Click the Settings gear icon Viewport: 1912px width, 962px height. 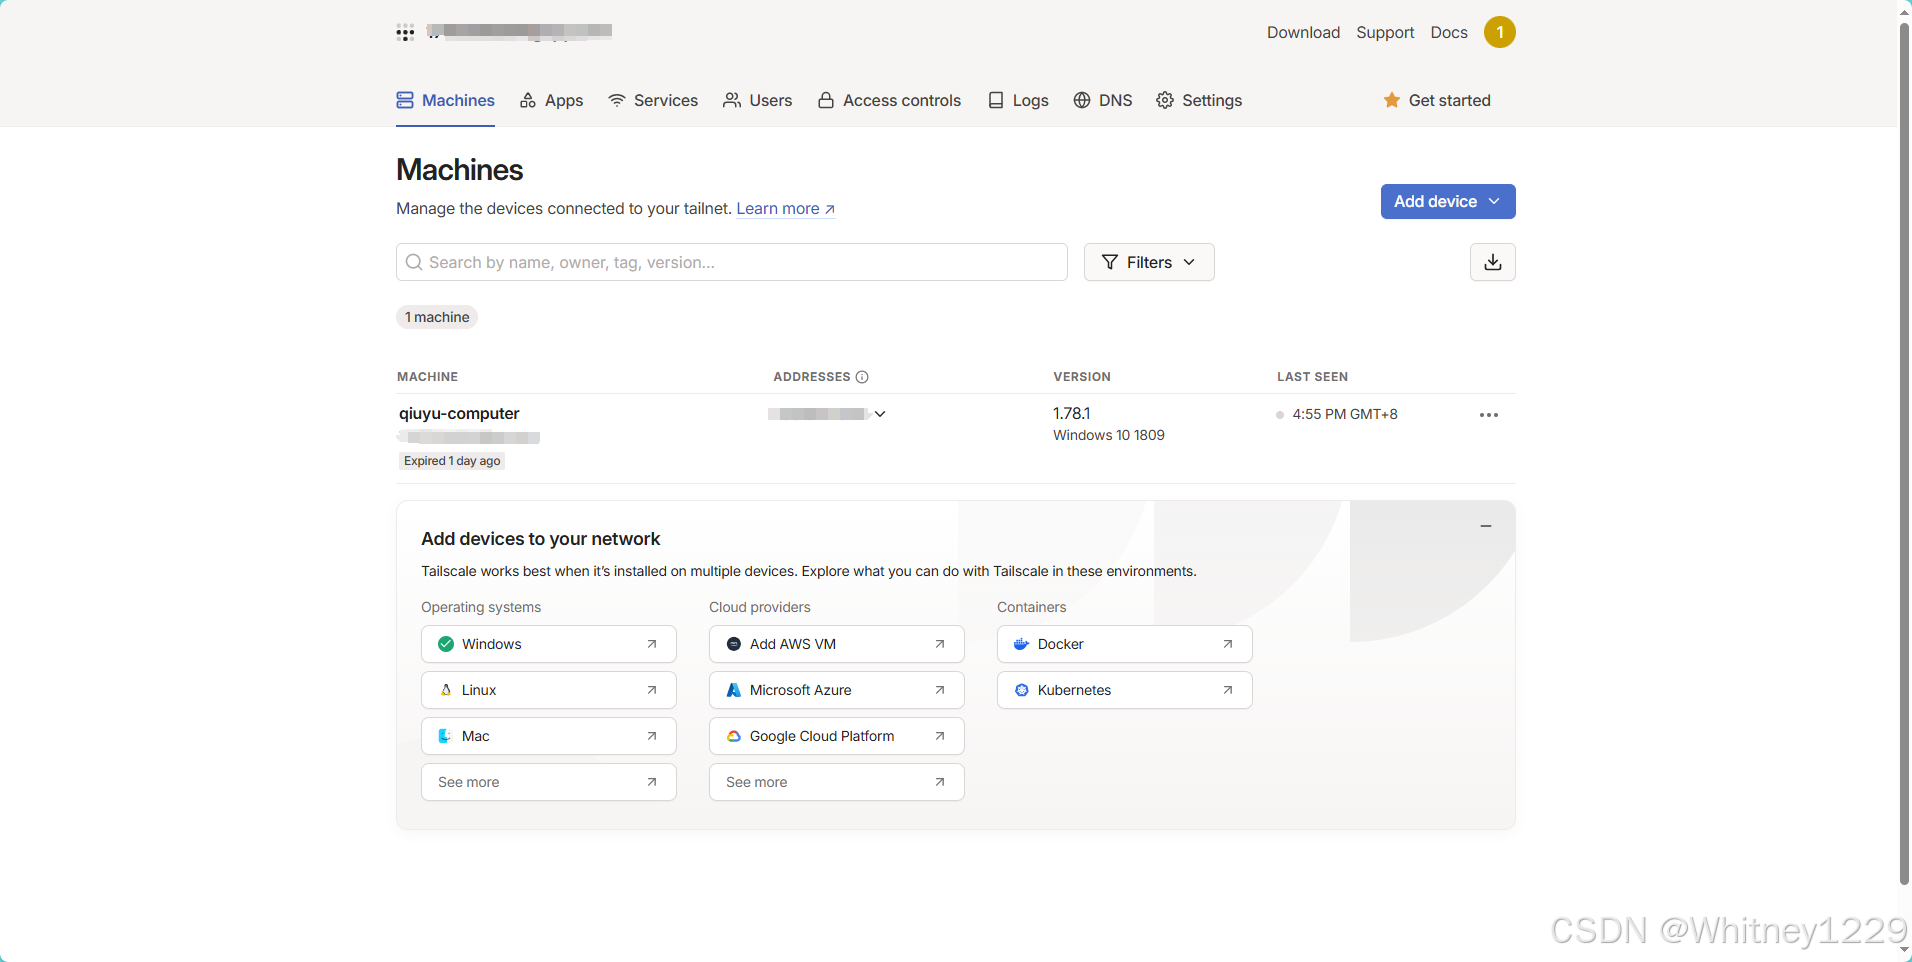1165,100
